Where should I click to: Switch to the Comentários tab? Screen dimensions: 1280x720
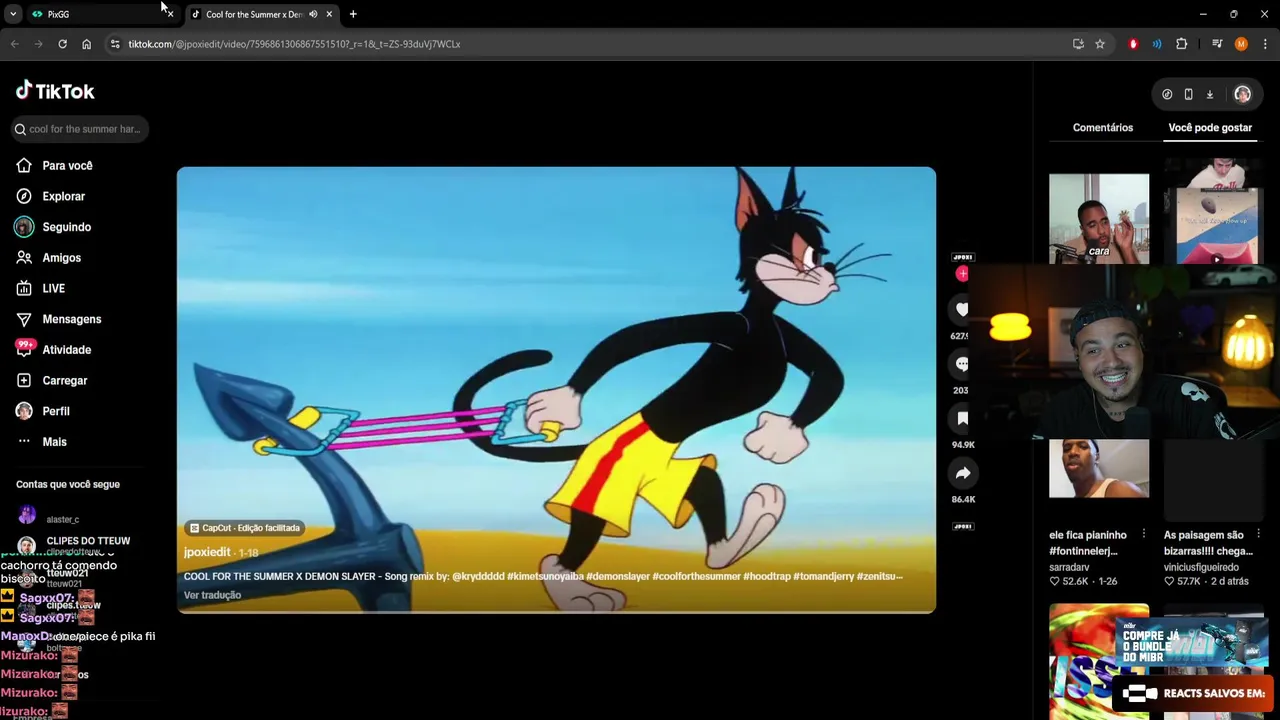point(1103,128)
